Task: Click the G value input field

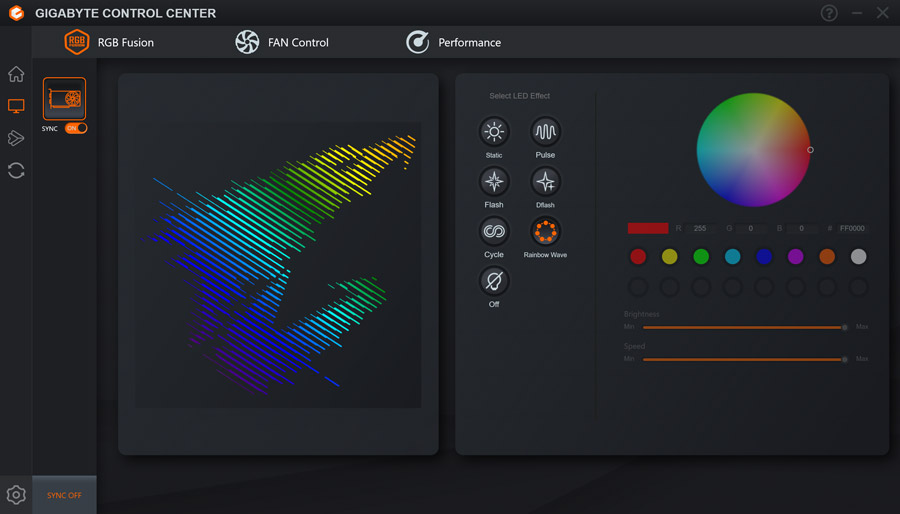Action: (750, 228)
